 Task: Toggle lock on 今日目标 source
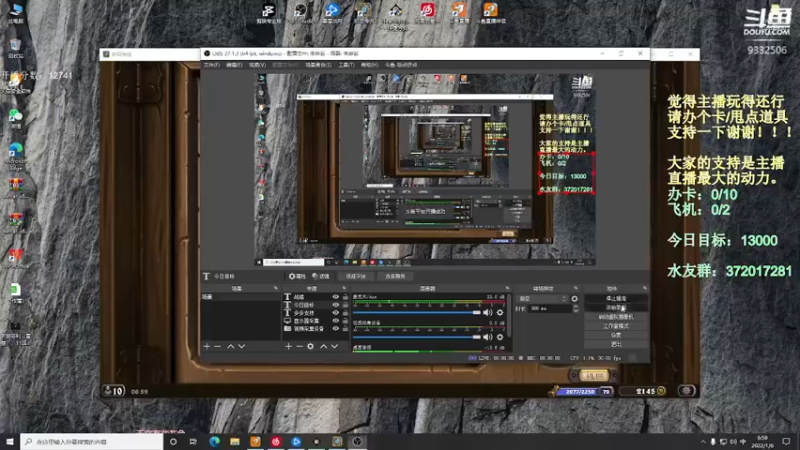345,305
